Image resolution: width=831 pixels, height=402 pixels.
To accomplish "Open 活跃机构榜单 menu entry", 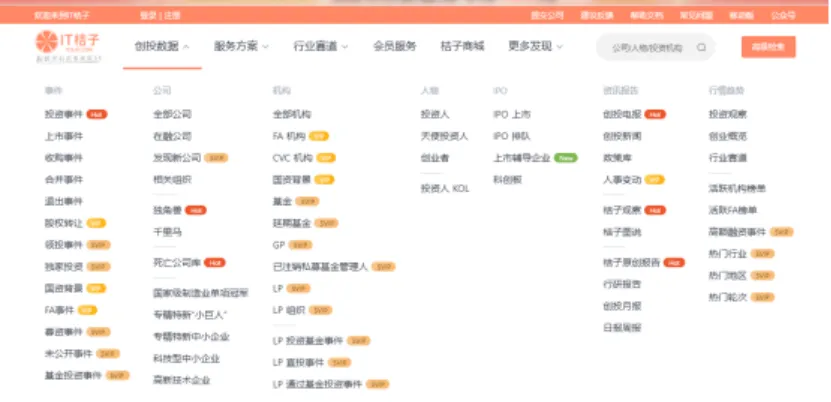I will [x=737, y=189].
